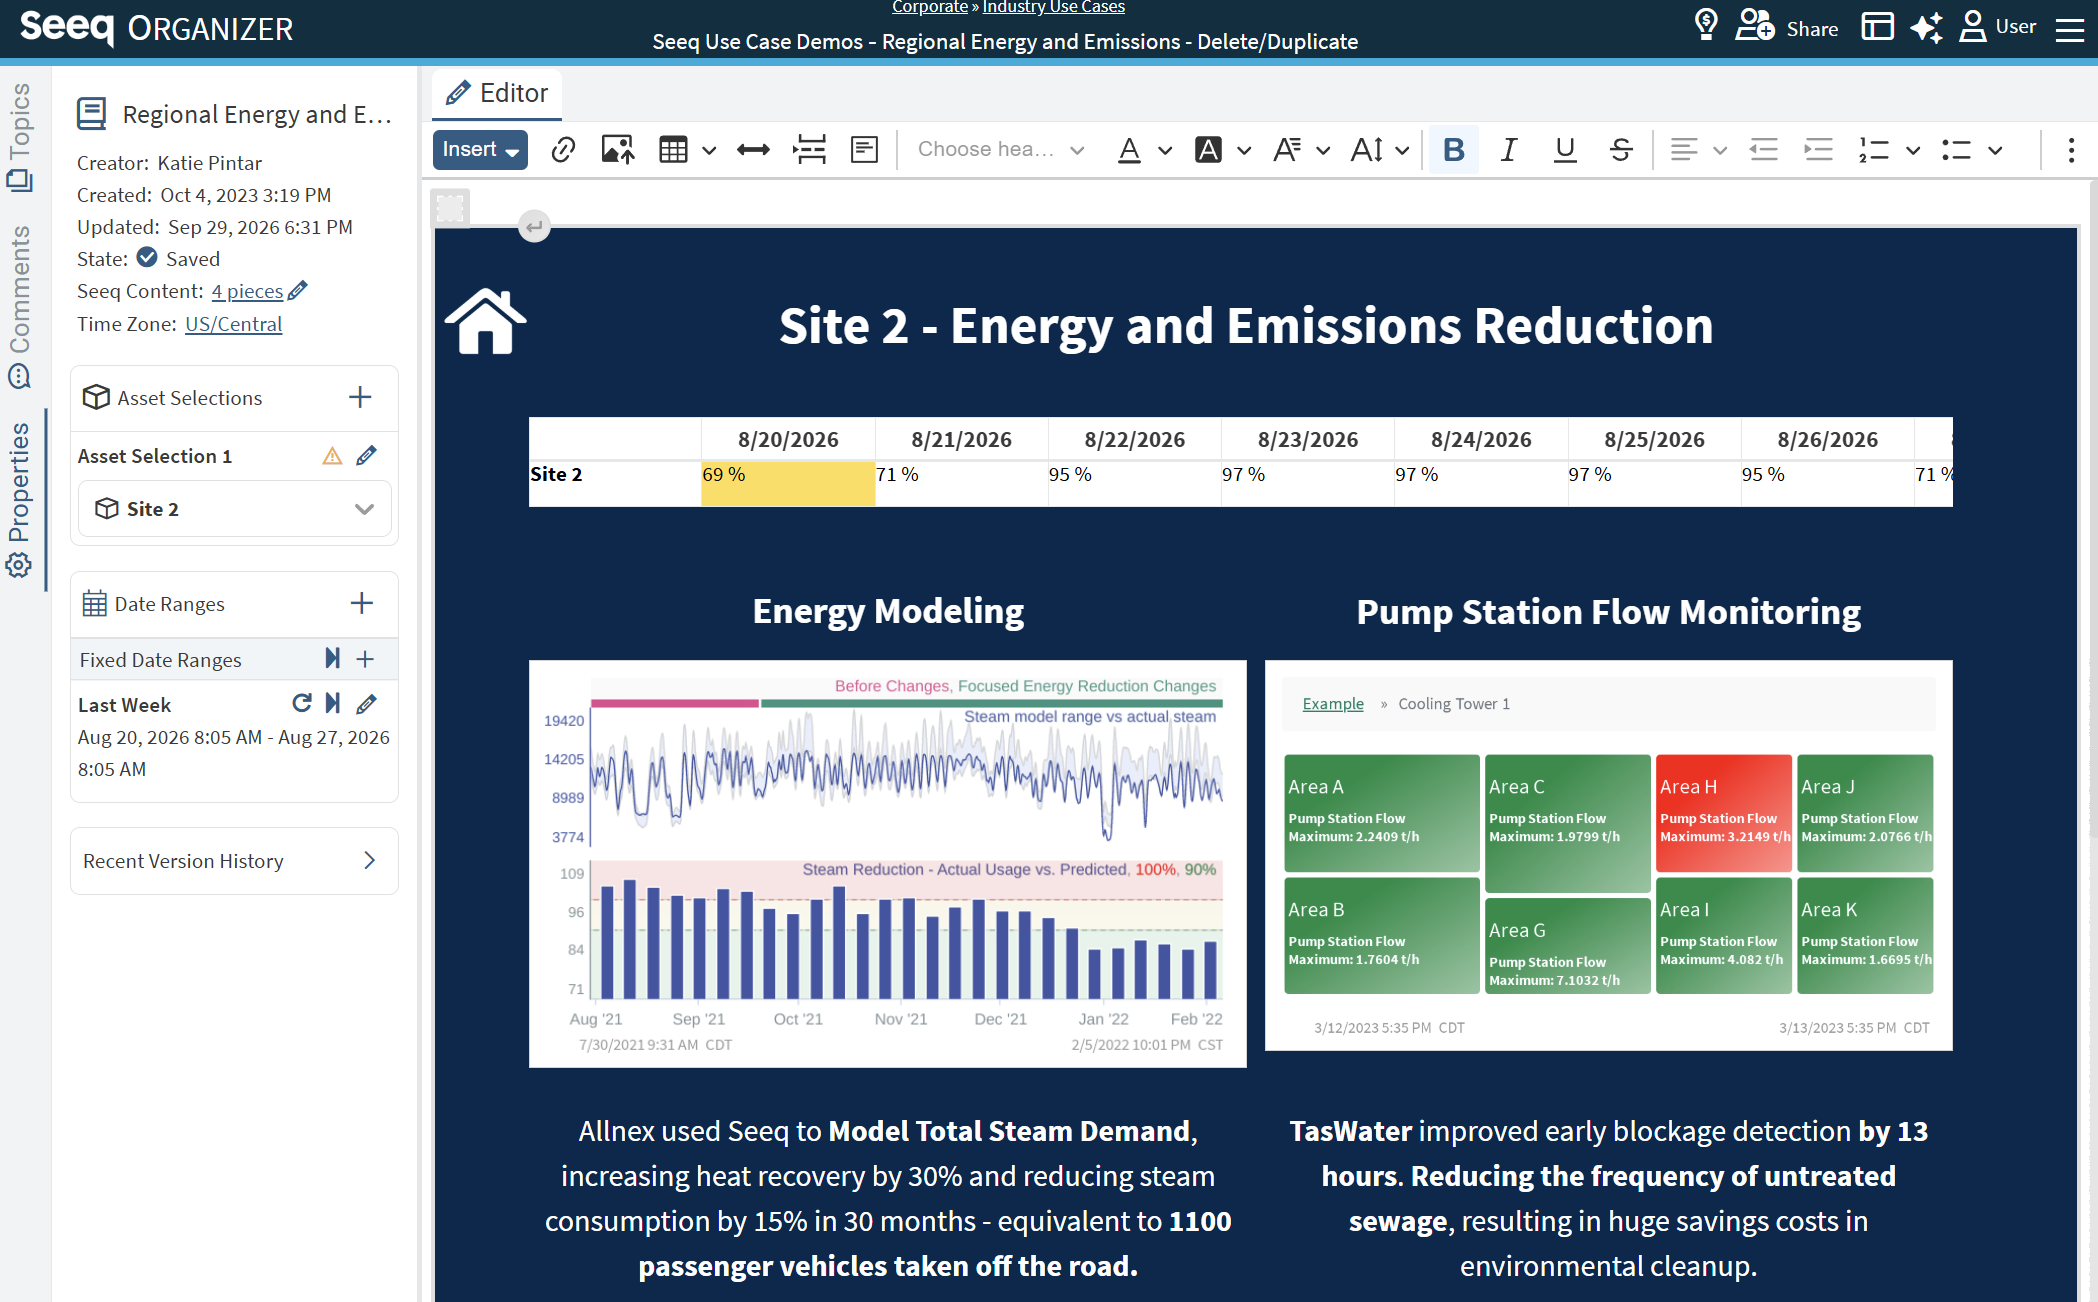
Task: Open the Industry Use Cases breadcrumb link
Action: pos(1054,7)
